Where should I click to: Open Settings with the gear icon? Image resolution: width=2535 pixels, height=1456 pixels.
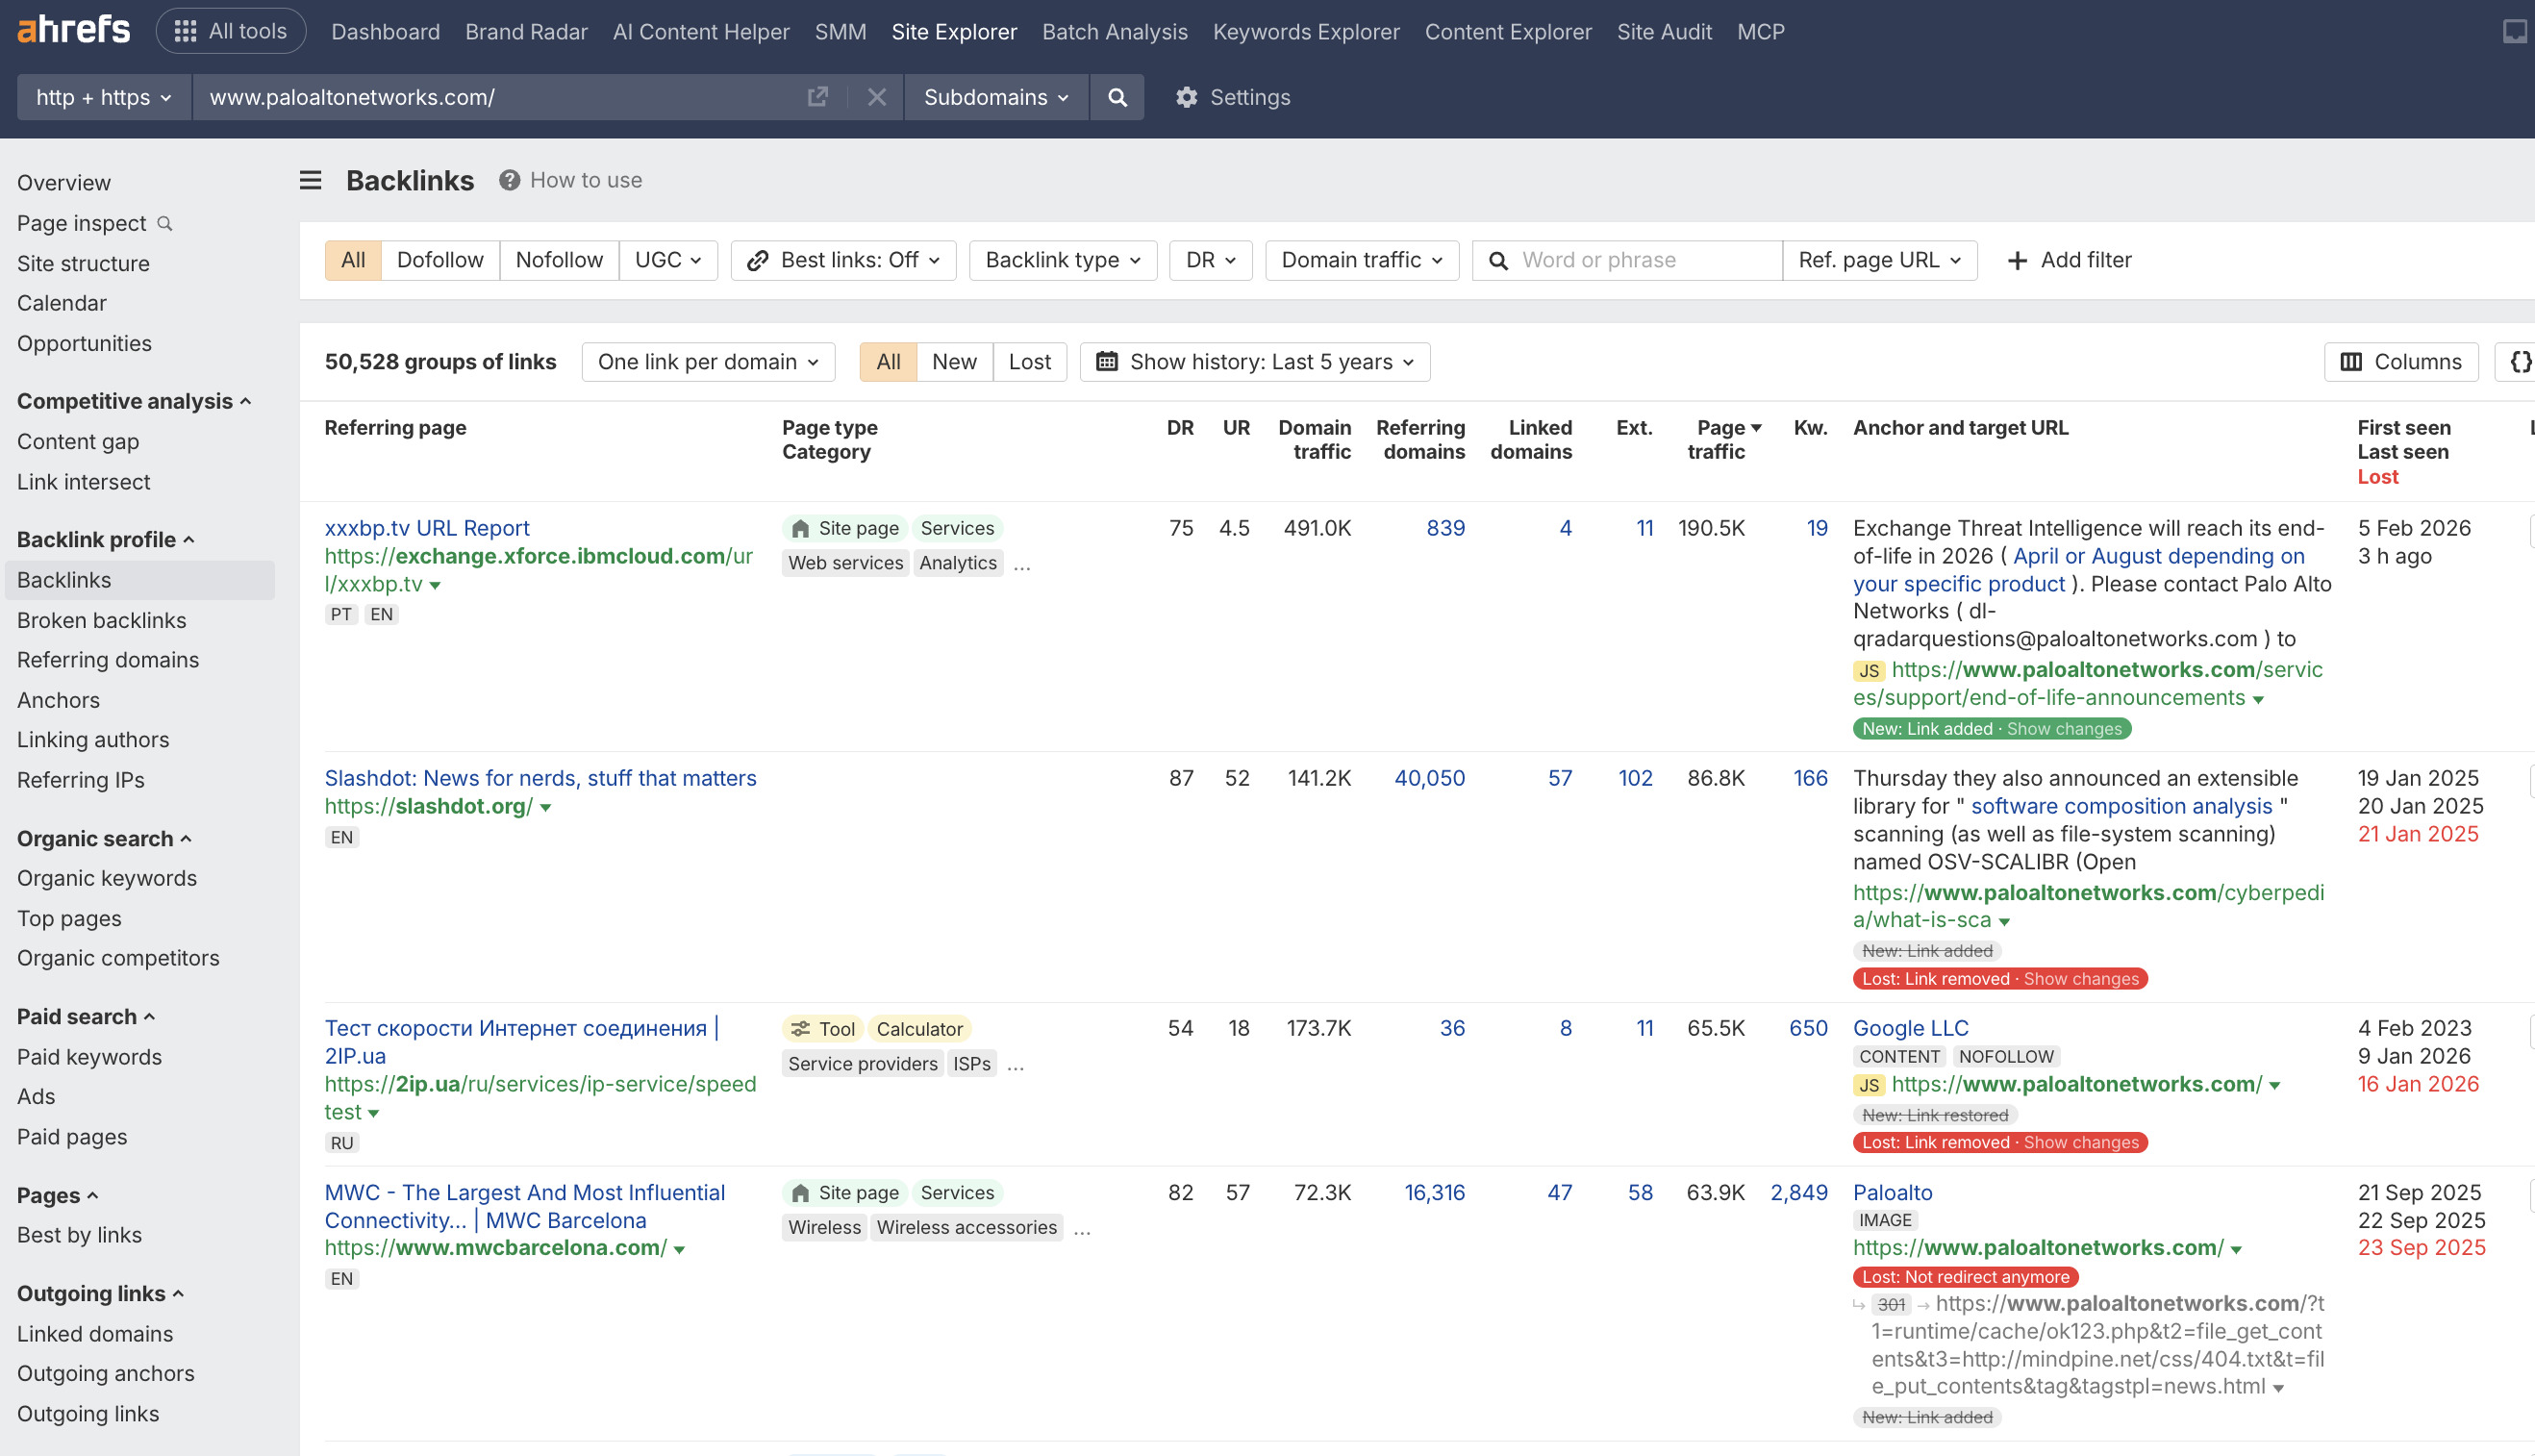pos(1232,97)
